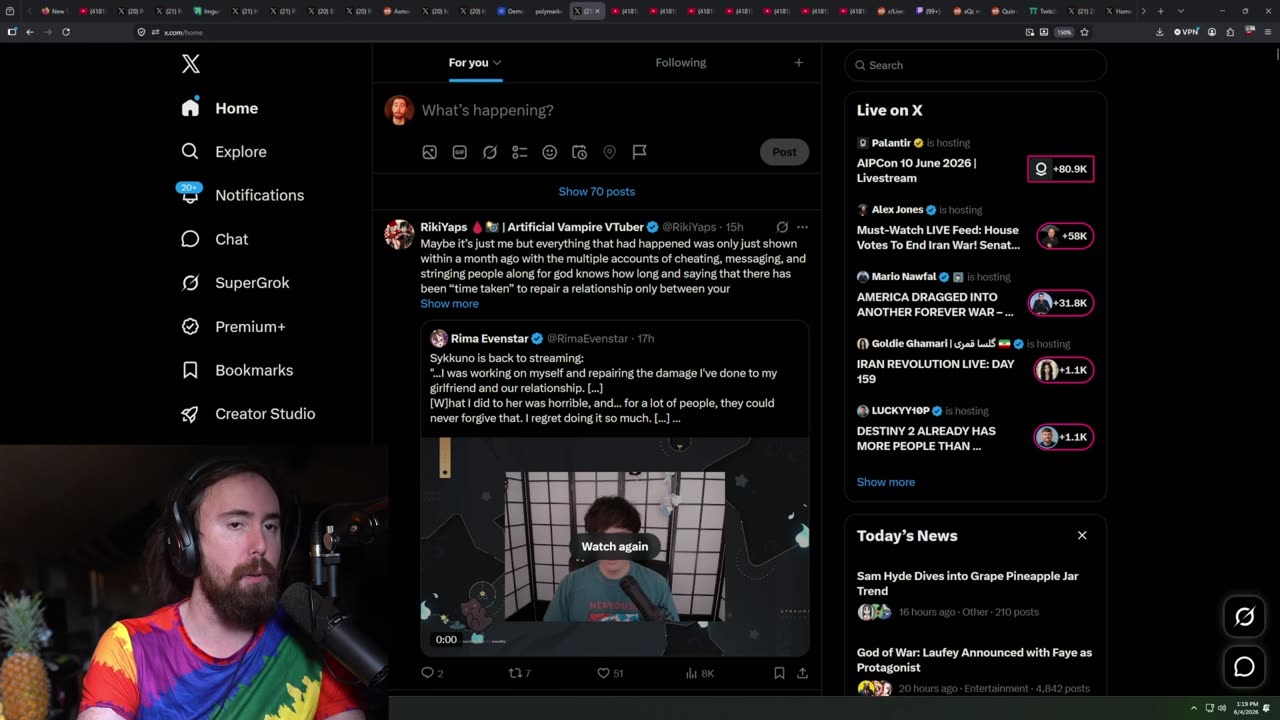The image size is (1280, 720).
Task: Open IRAN REVOLUTION LIVE: DAY 159
Action: (x=935, y=371)
